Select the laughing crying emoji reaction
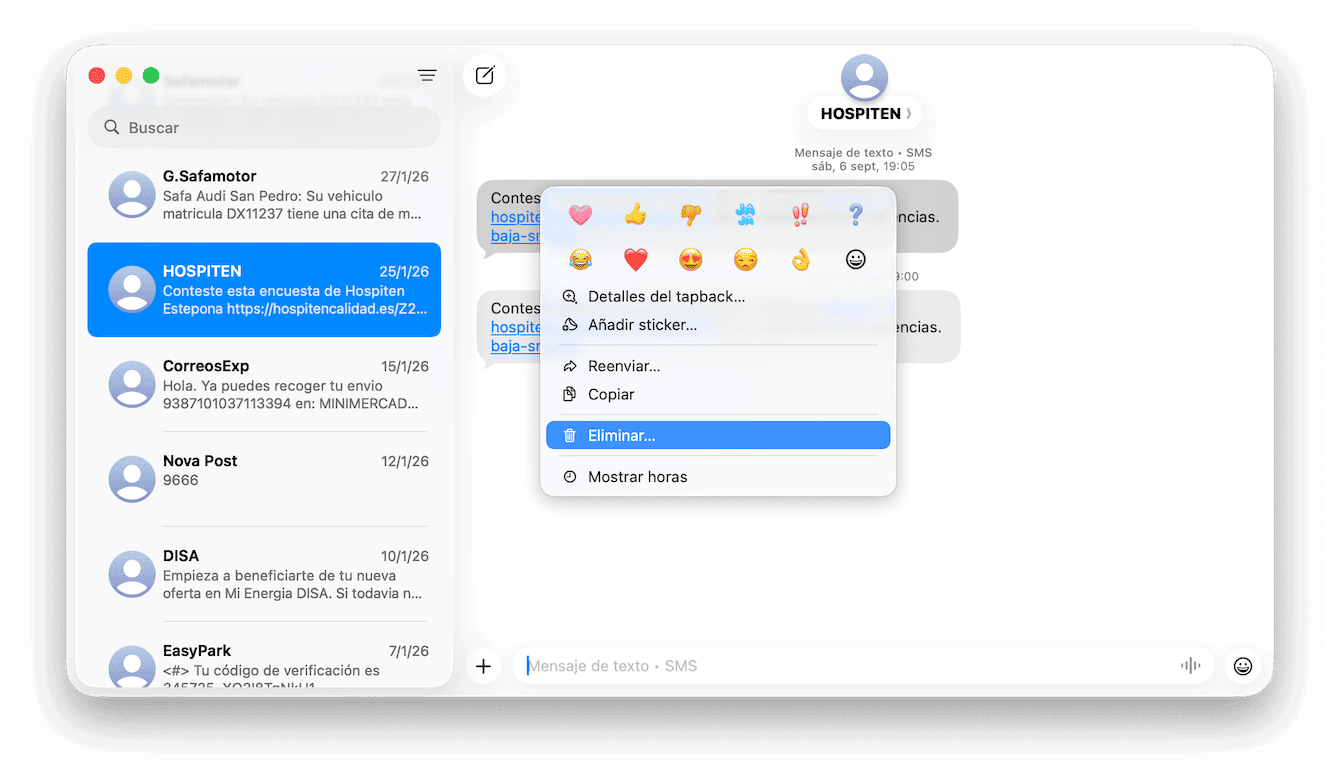The image size is (1340, 784). [x=580, y=260]
